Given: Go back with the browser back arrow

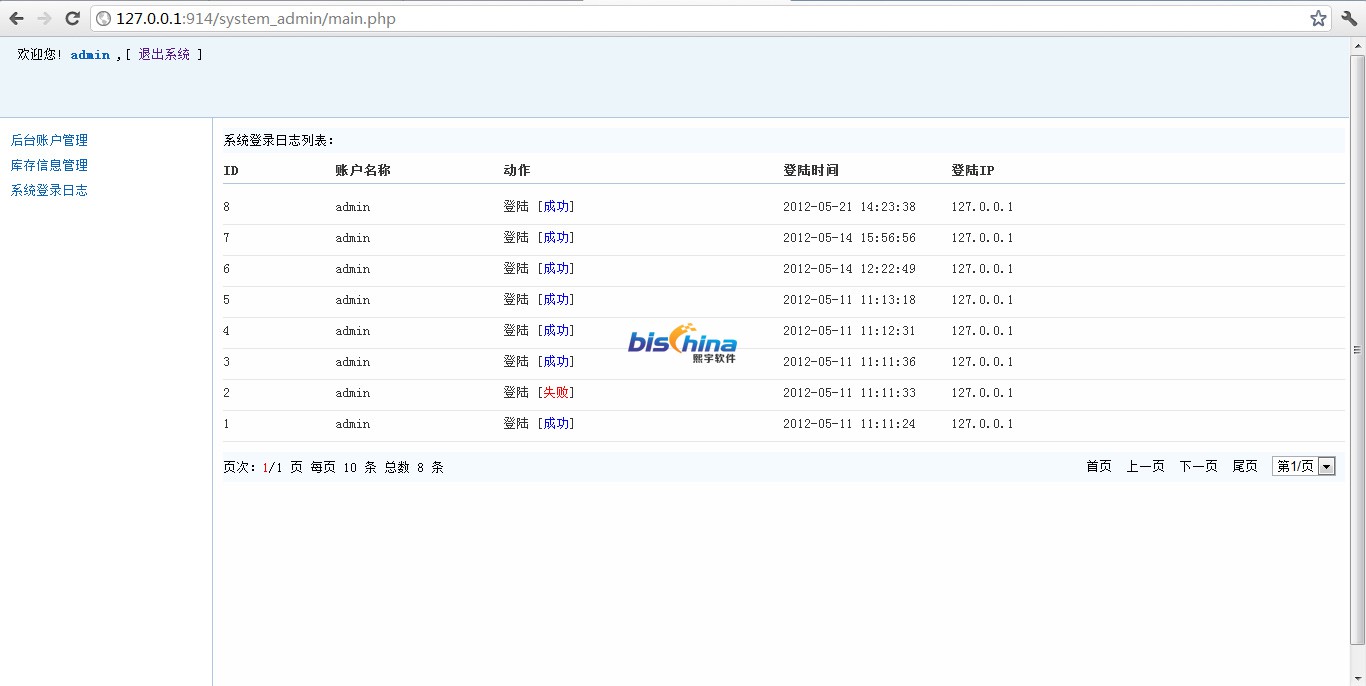Looking at the screenshot, I should click(17, 18).
